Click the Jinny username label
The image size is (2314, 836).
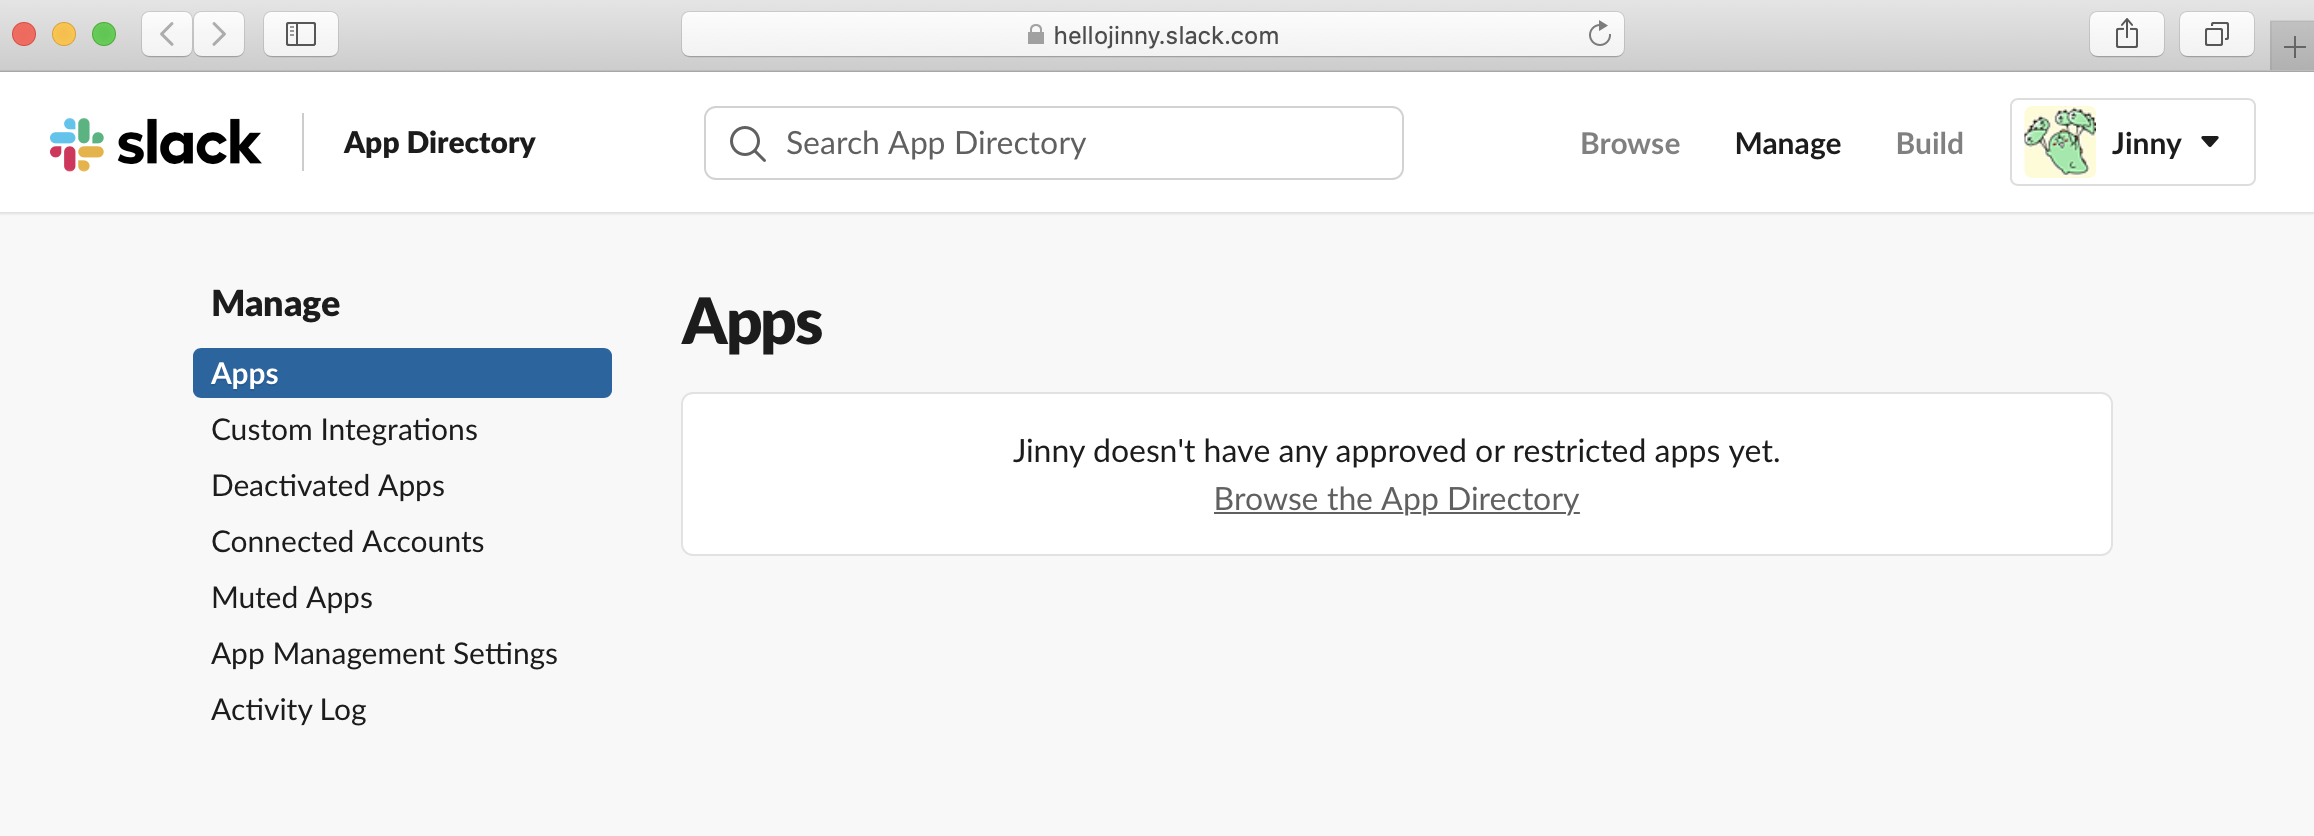point(2146,143)
